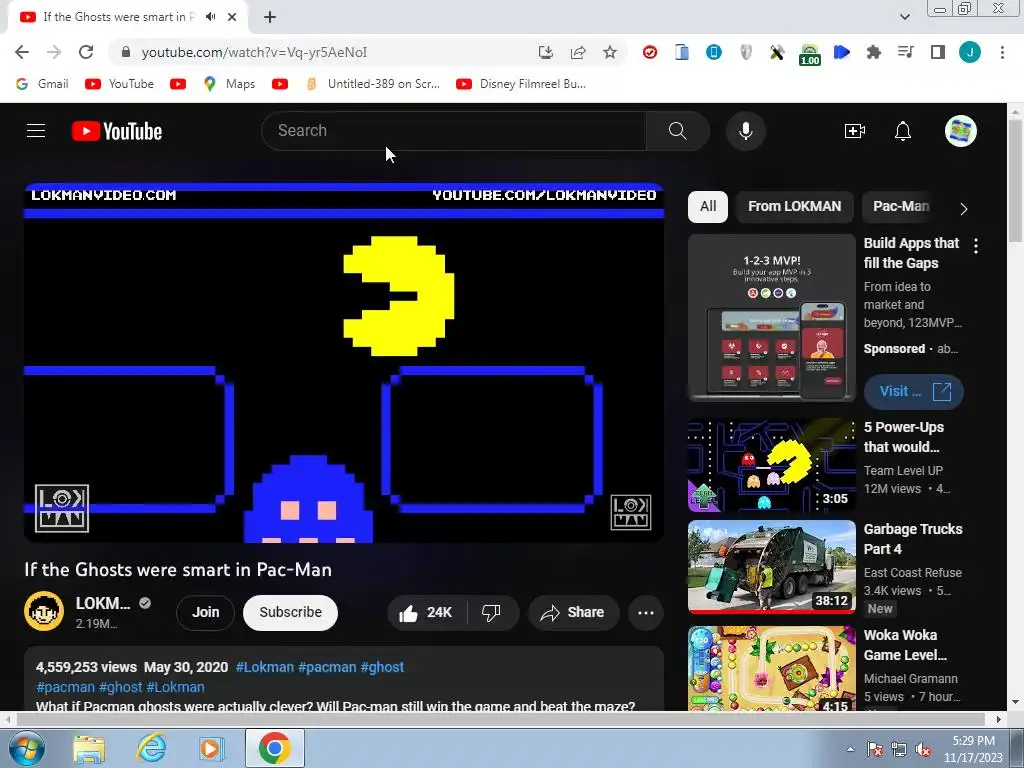Focus the YouTube search field
The width and height of the screenshot is (1024, 768).
pos(454,131)
